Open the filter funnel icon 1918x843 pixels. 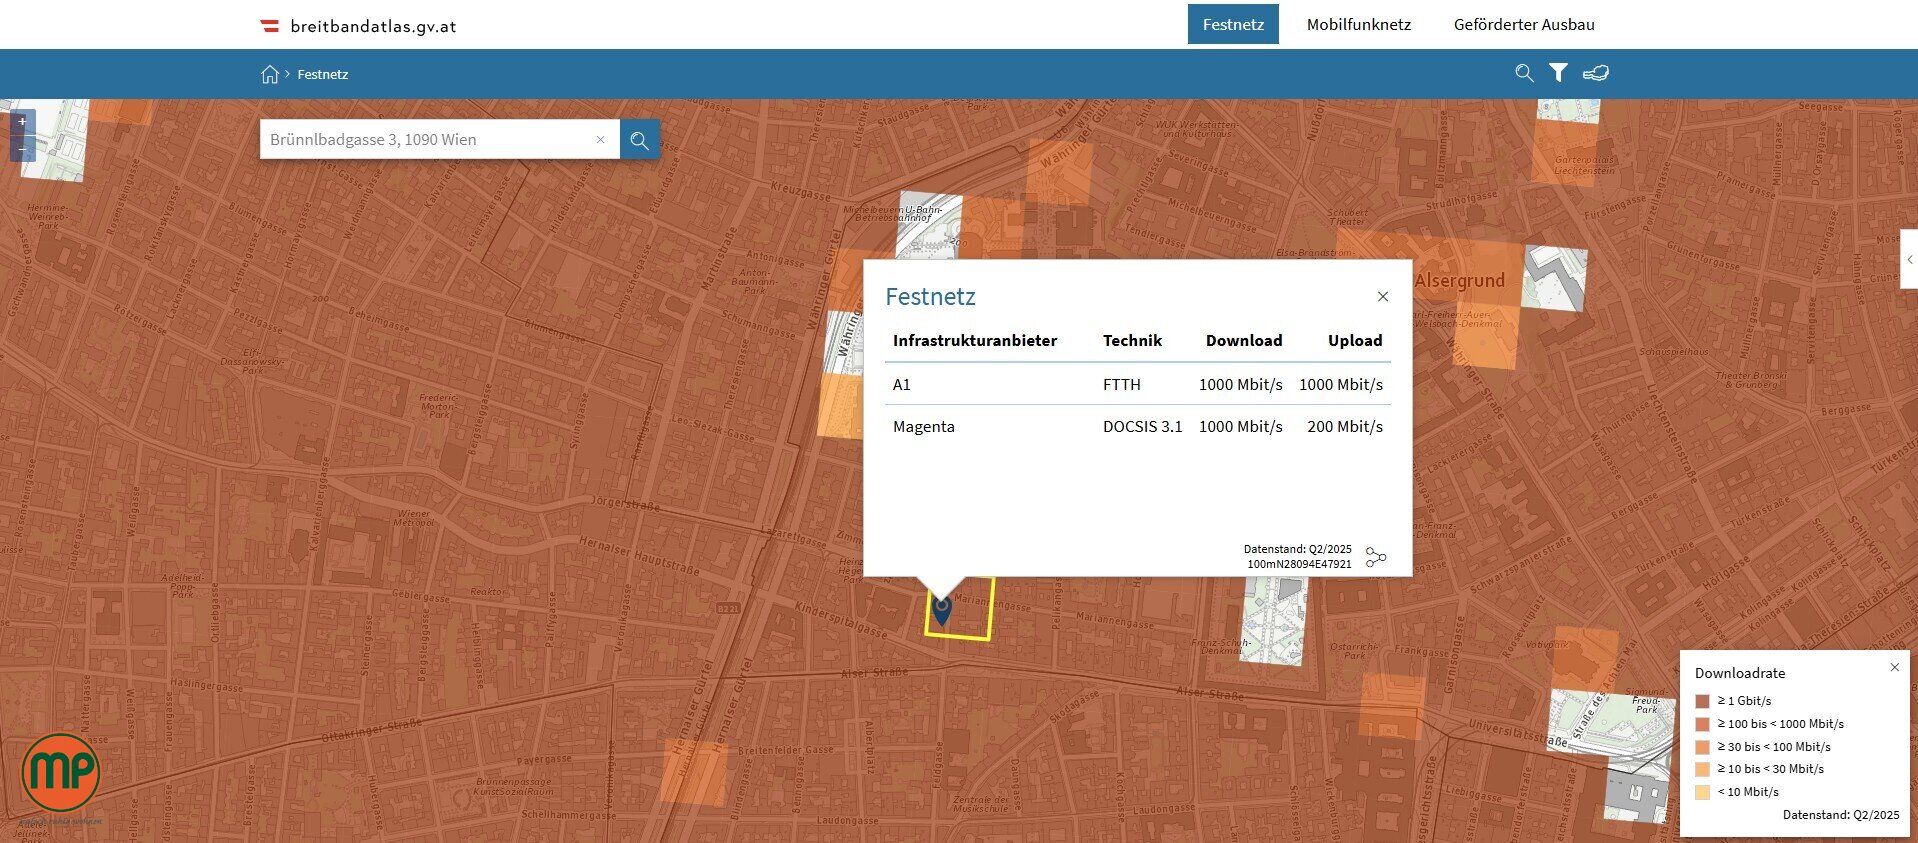[1558, 73]
